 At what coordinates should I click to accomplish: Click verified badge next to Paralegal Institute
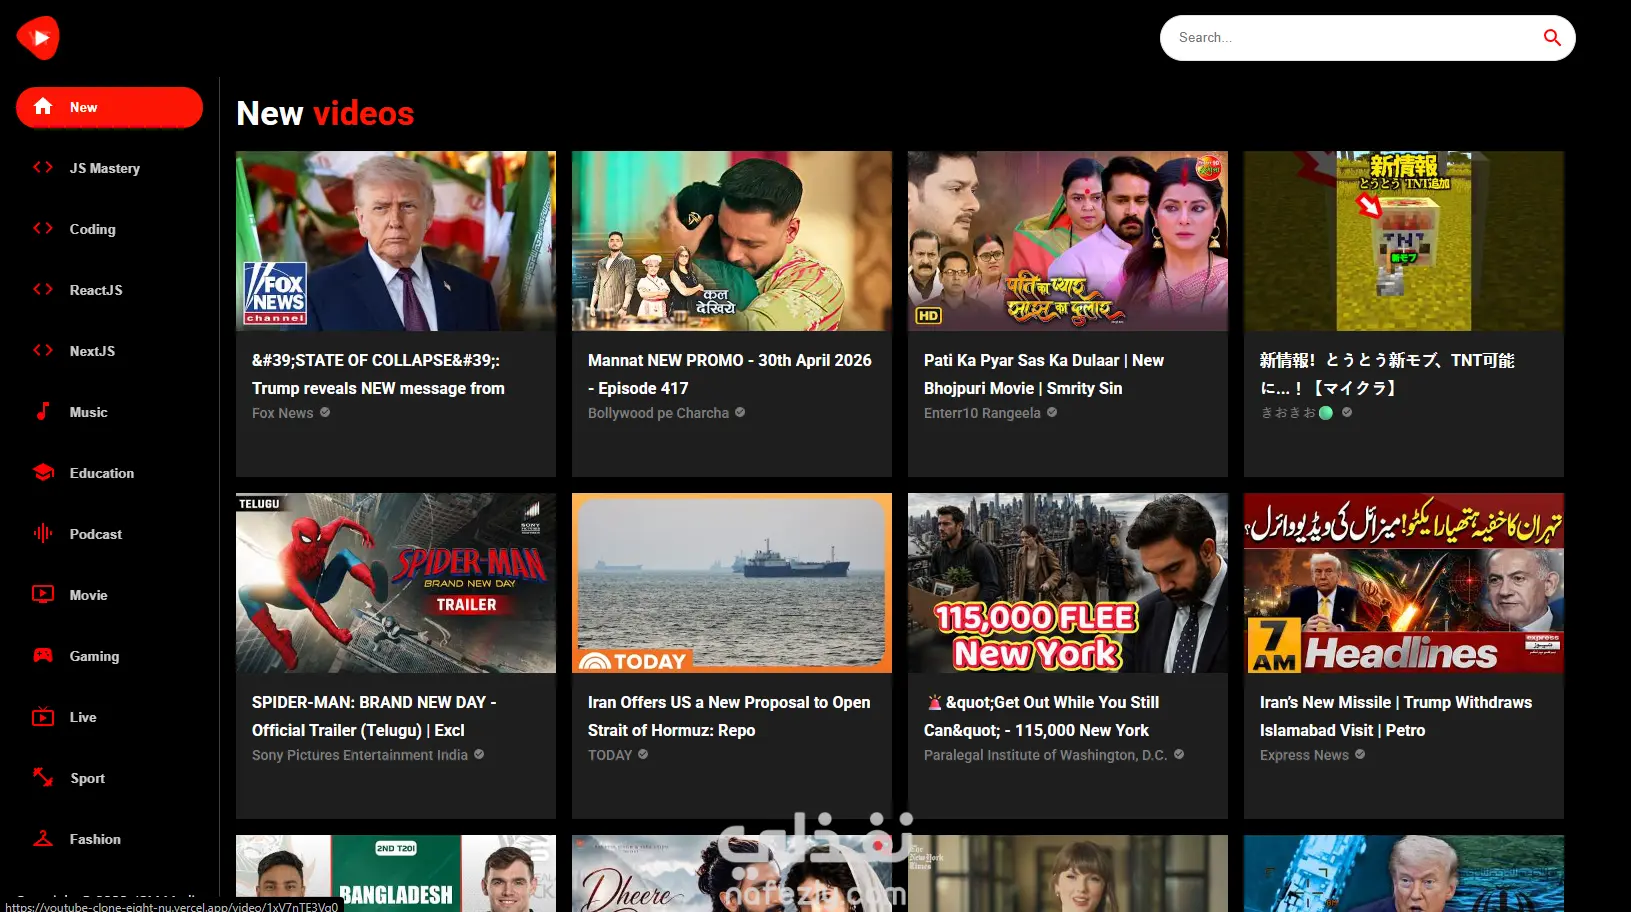[1179, 754]
